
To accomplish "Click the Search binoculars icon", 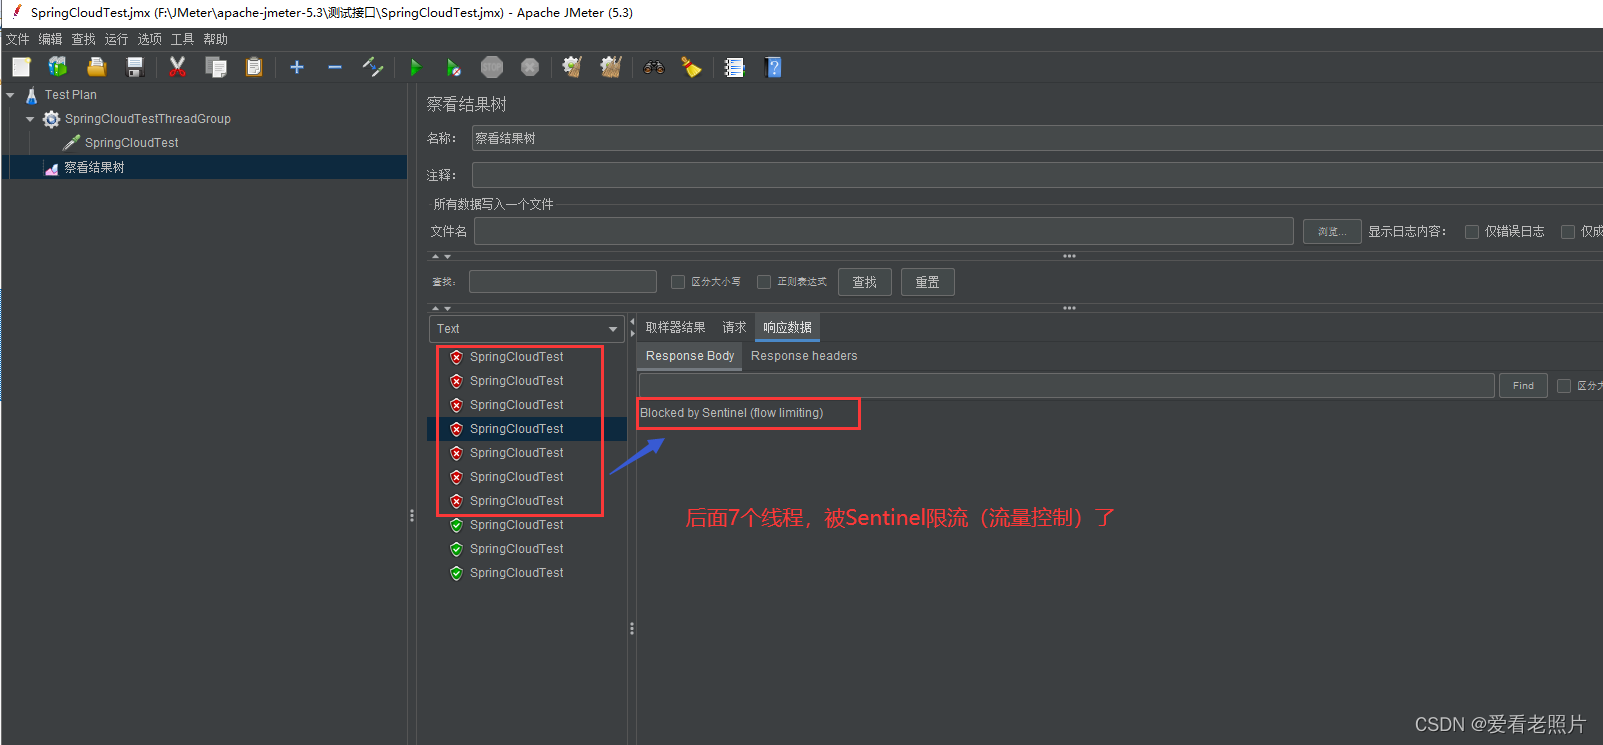I will [654, 67].
